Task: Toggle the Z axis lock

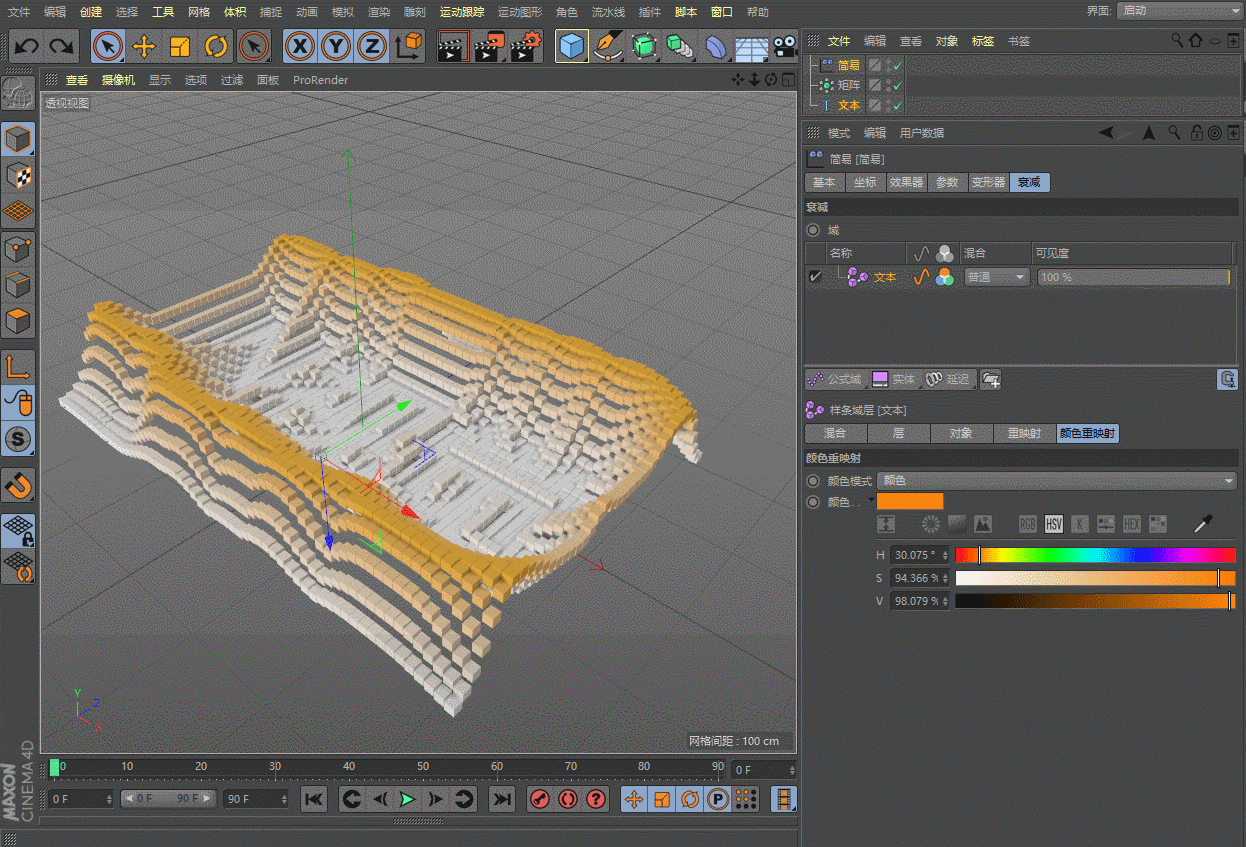Action: [x=372, y=46]
